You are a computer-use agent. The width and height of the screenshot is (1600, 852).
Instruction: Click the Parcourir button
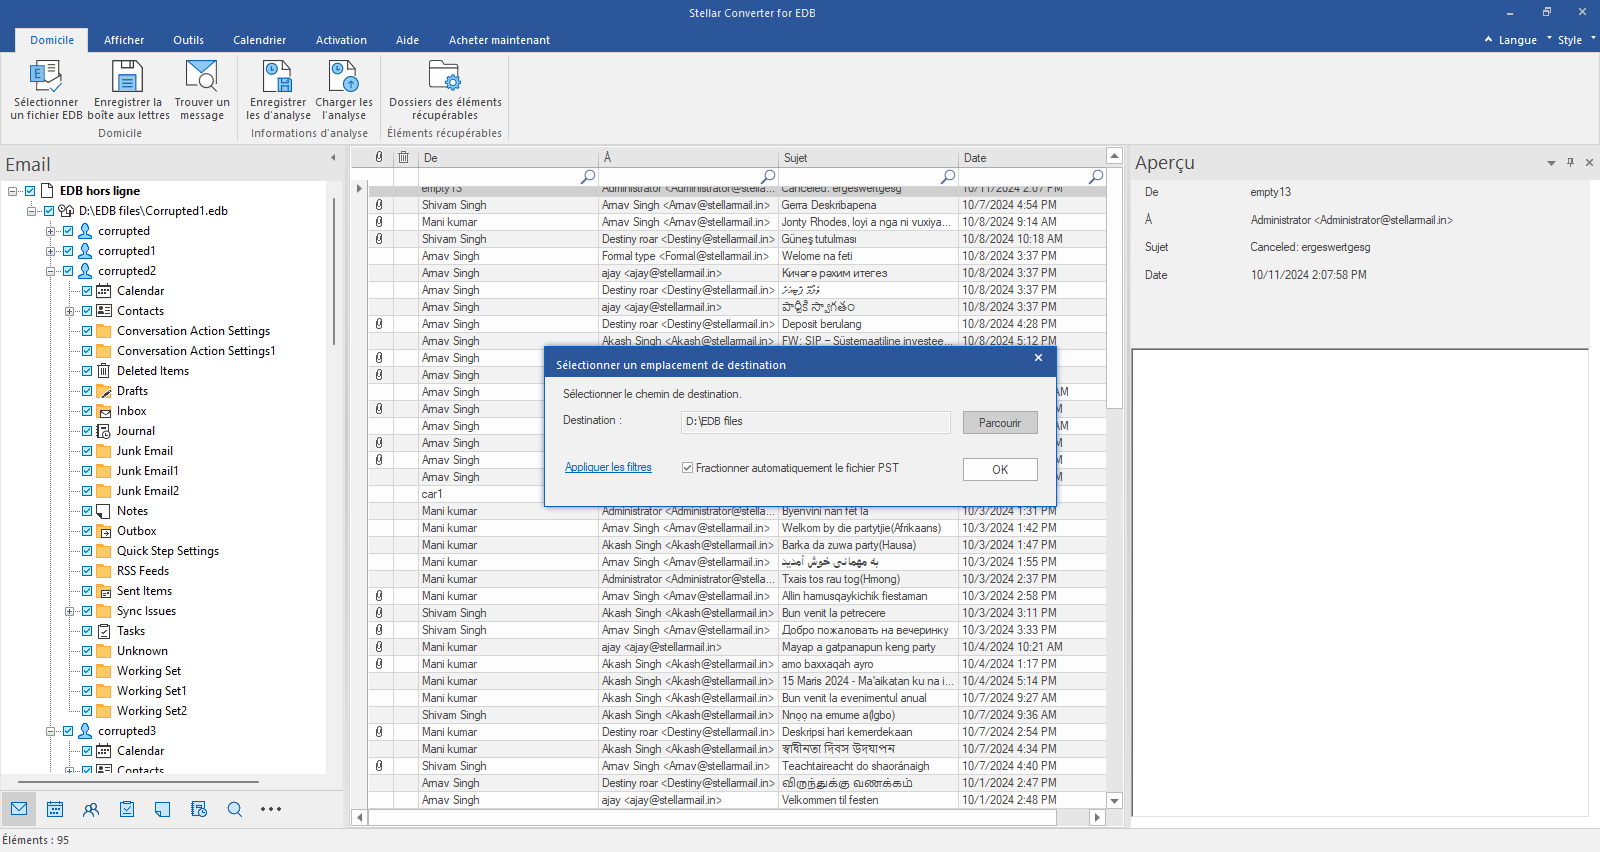coord(999,423)
